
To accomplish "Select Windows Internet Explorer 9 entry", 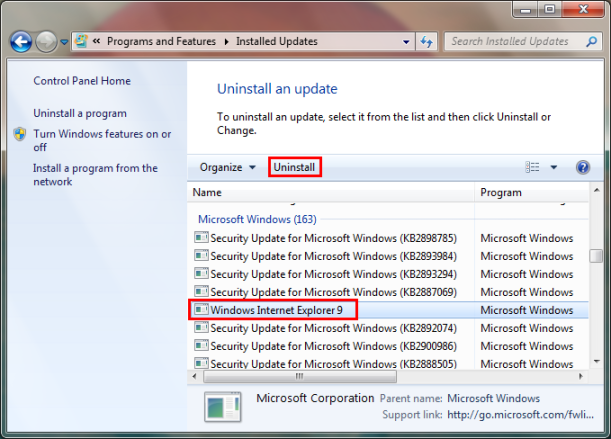I will (x=388, y=310).
